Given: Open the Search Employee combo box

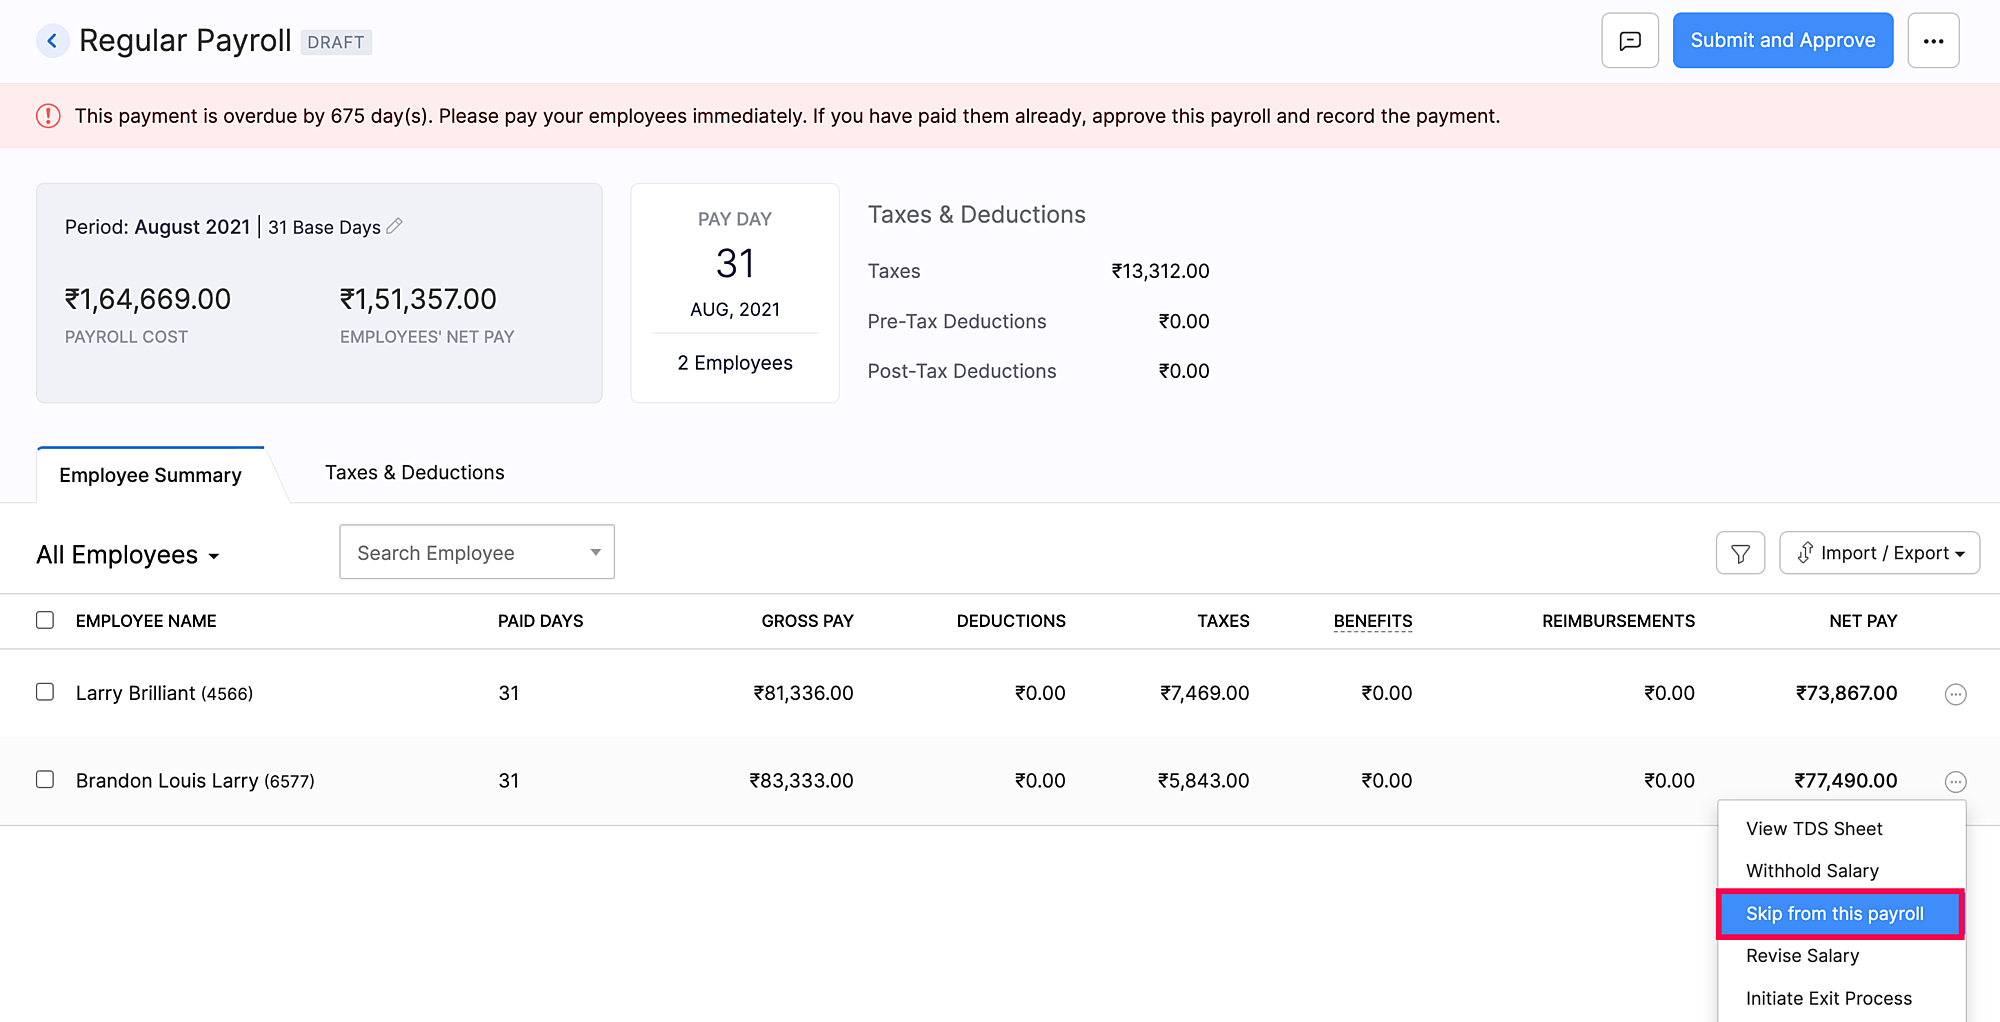Looking at the screenshot, I should click(477, 552).
